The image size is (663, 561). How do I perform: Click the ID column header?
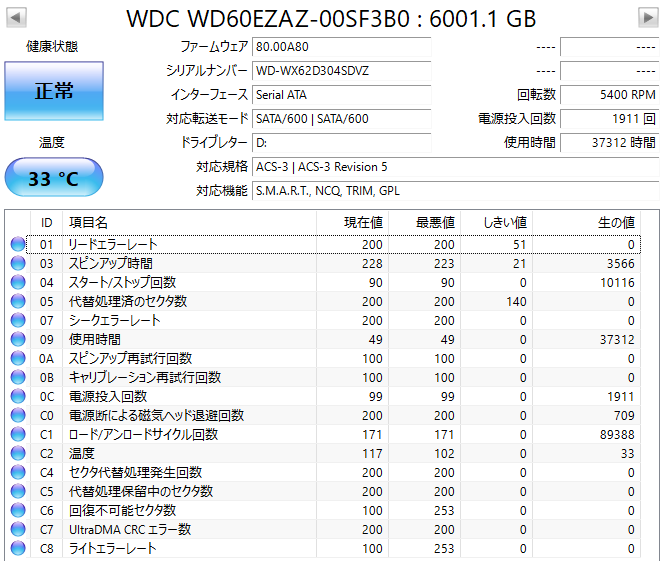click(x=47, y=222)
